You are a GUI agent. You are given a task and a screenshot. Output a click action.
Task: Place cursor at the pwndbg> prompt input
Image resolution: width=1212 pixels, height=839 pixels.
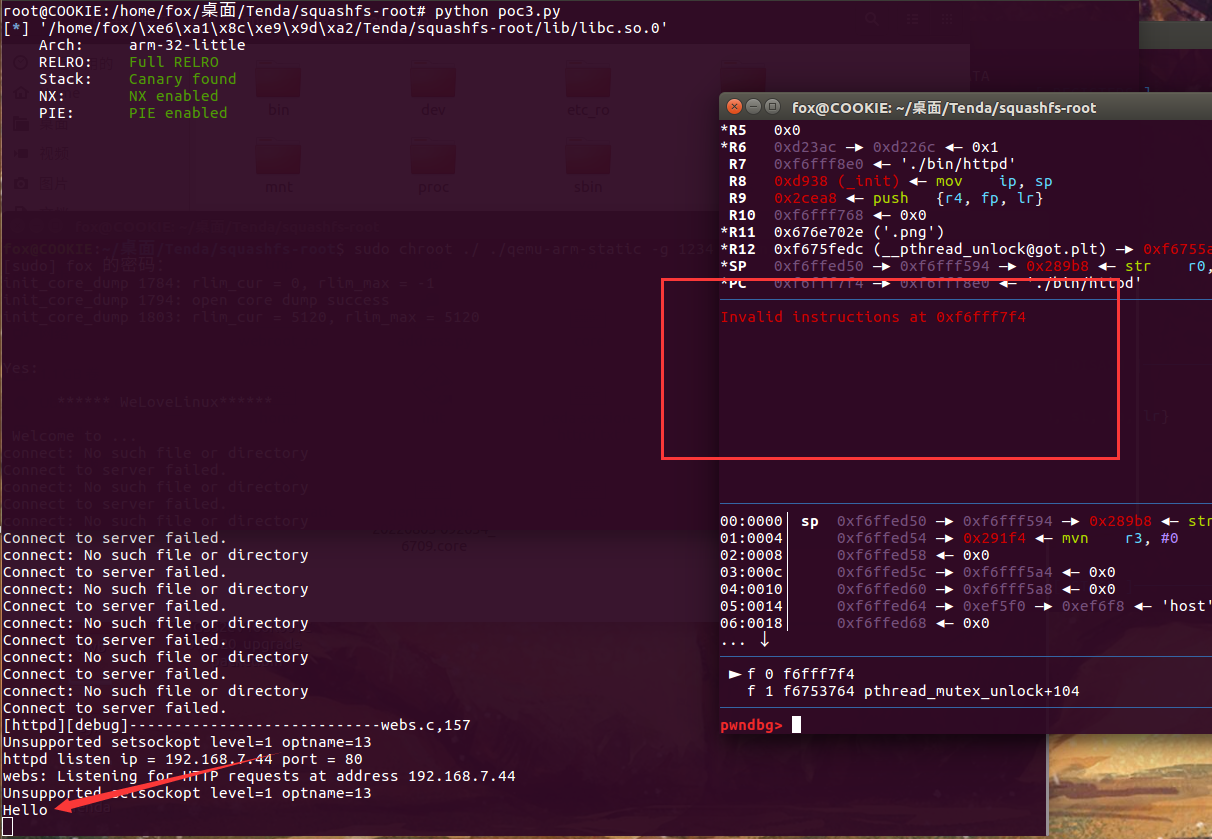pyautogui.click(x=797, y=725)
